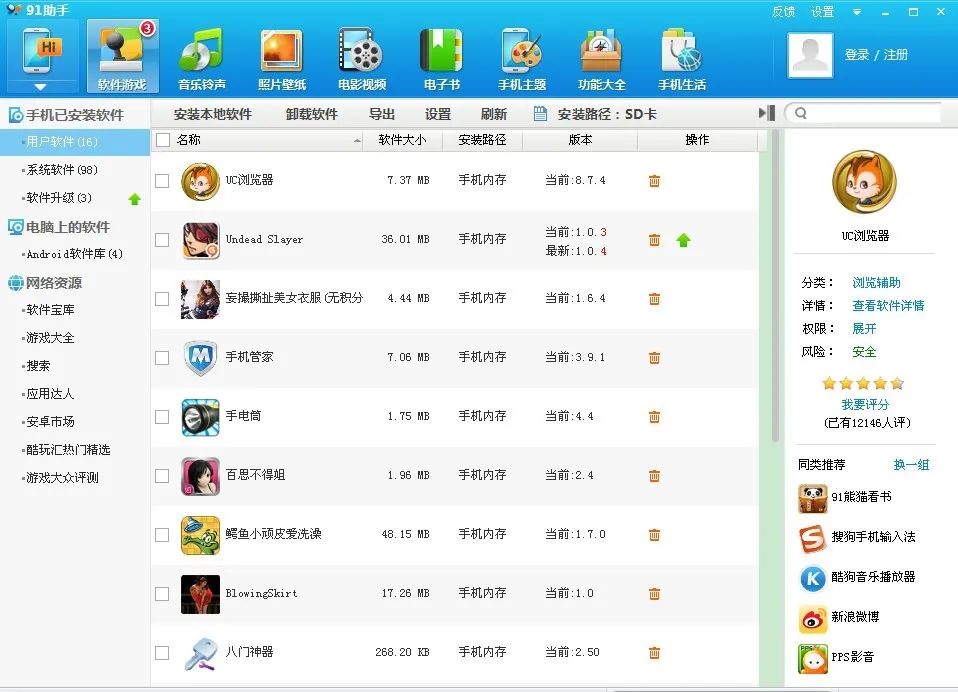Sort by 软件大小 column header
Viewport: 958px width, 692px height.
[403, 140]
